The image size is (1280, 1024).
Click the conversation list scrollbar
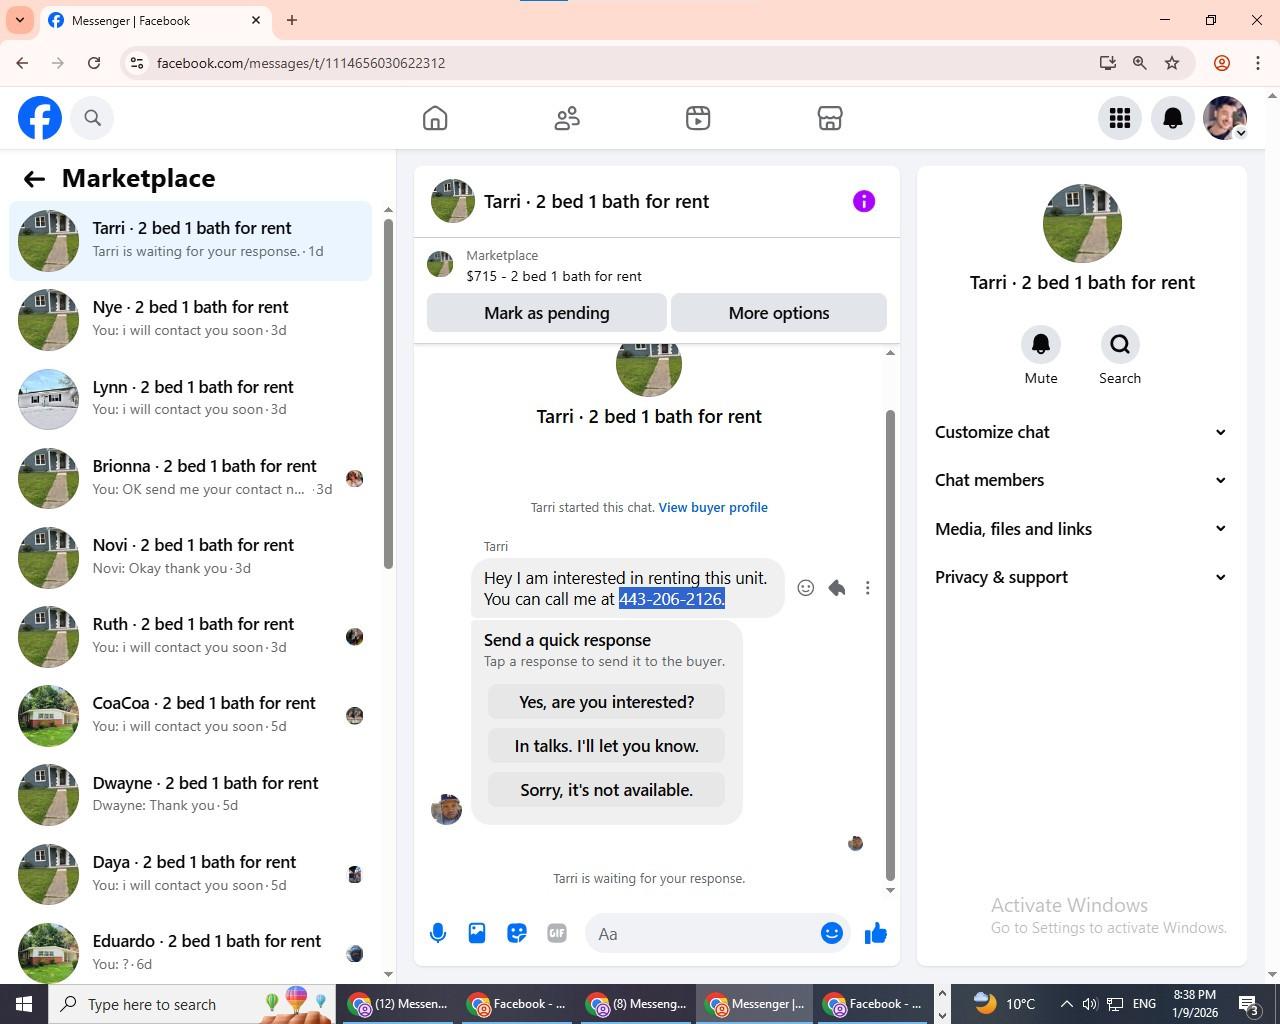388,394
